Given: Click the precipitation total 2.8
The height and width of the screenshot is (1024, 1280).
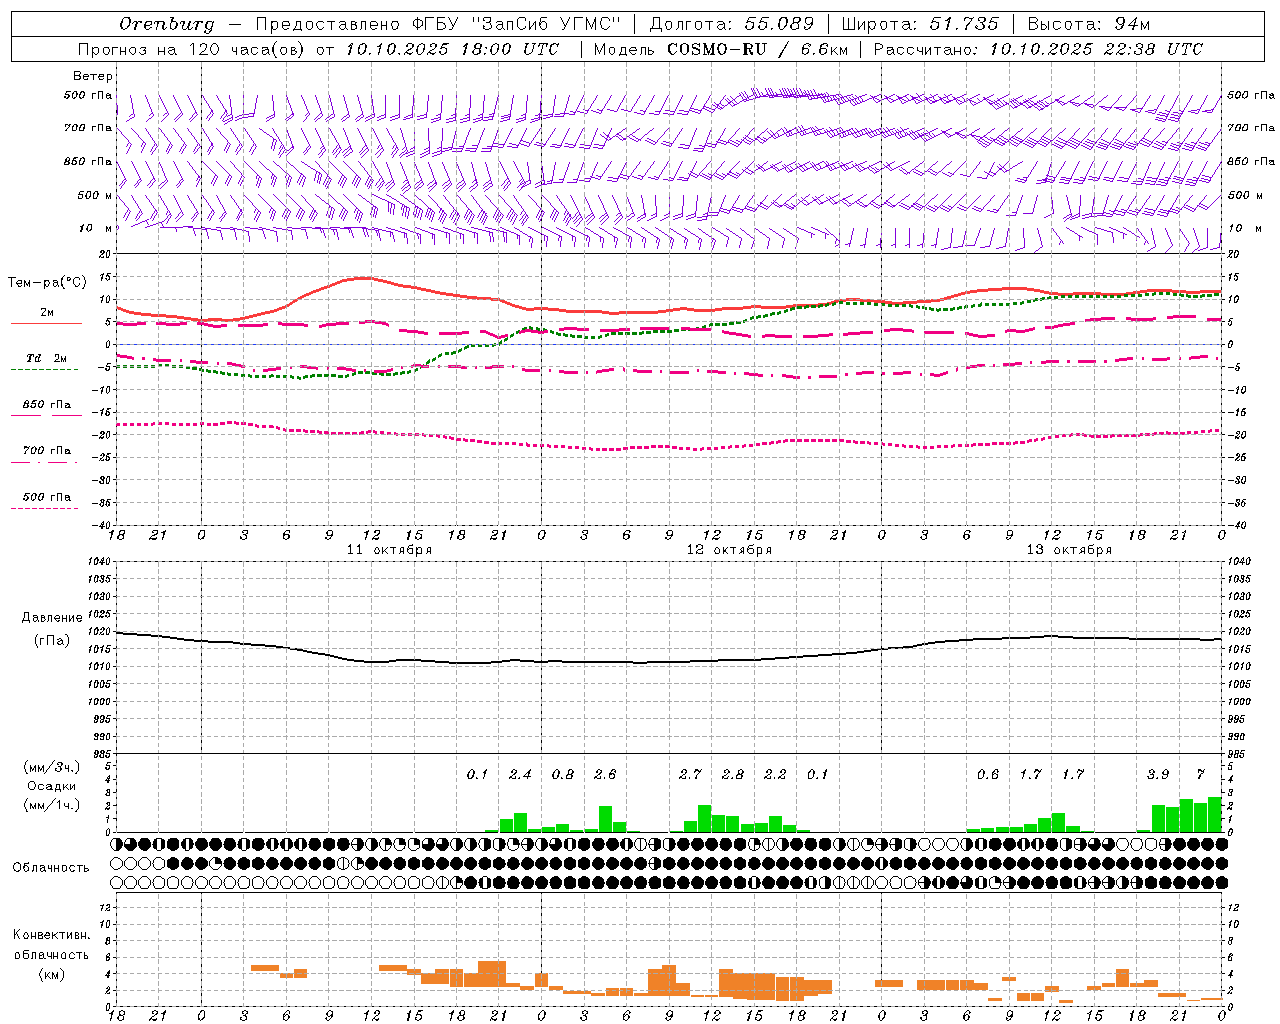Looking at the screenshot, I should 733,774.
